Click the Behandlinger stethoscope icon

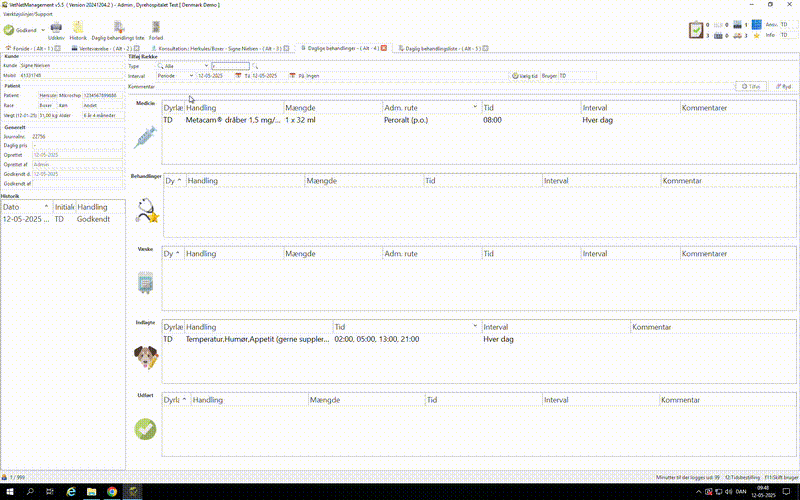point(147,210)
